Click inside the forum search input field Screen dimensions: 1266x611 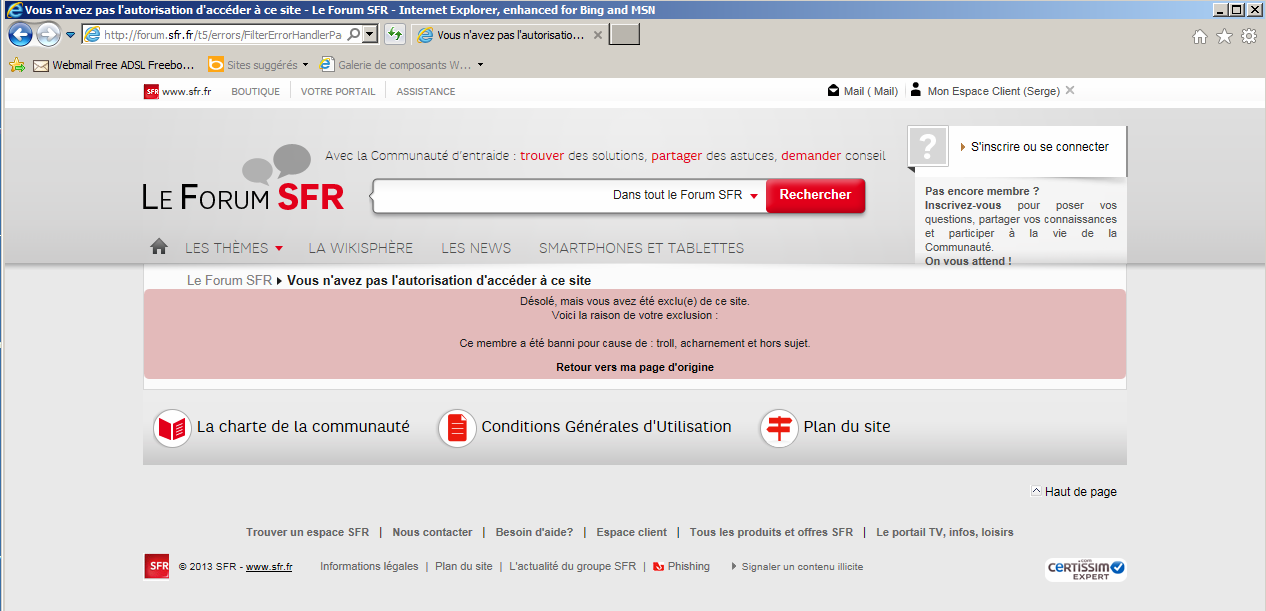pos(480,195)
